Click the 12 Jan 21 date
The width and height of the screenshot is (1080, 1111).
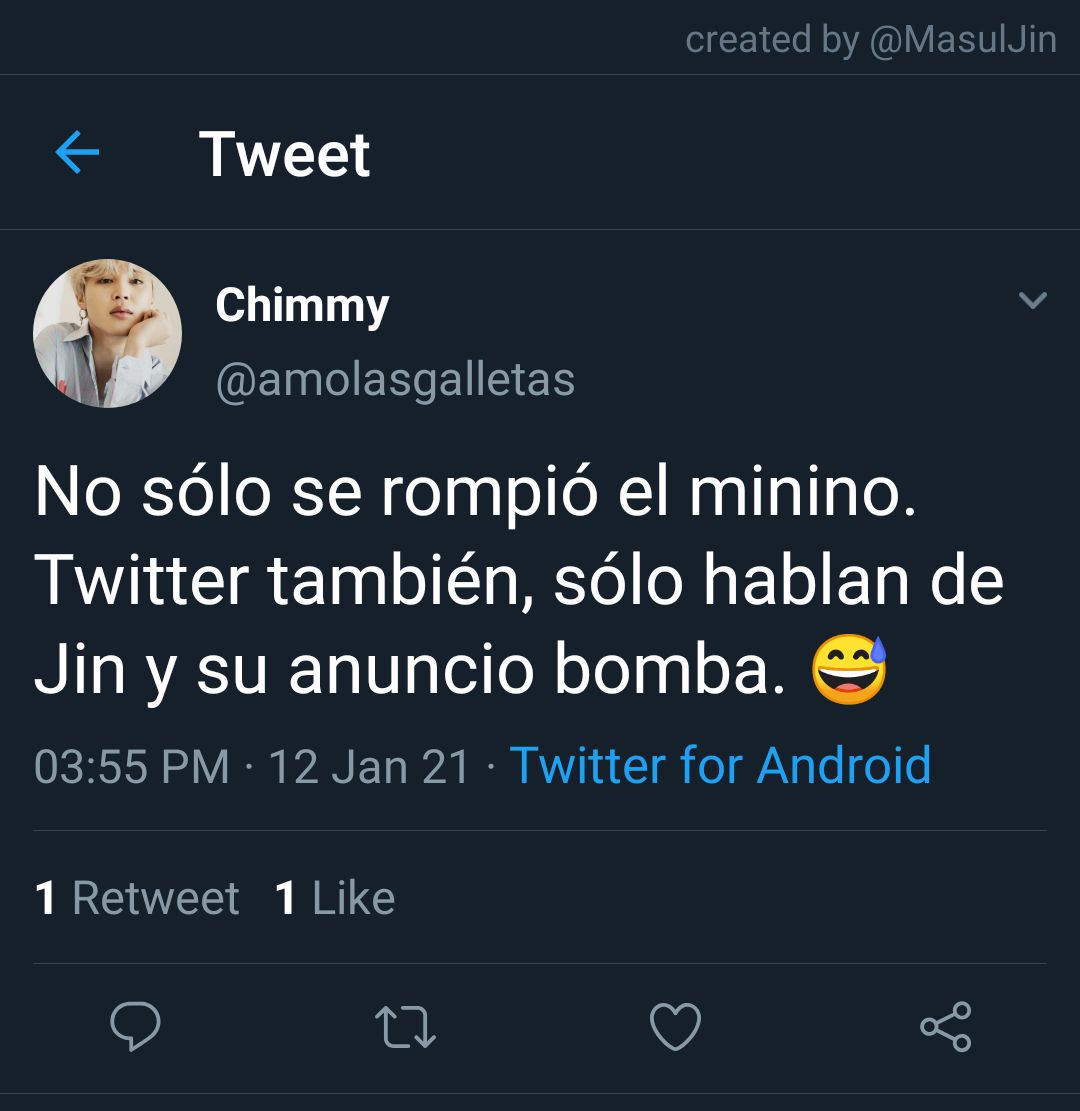(369, 767)
